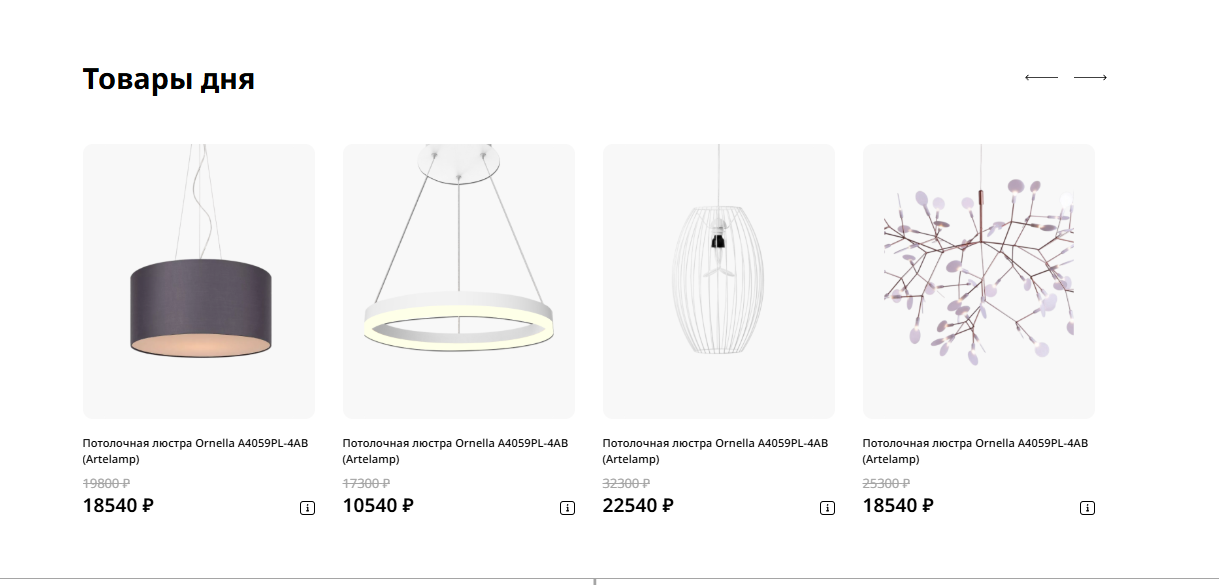The width and height of the screenshot is (1219, 585).
Task: Go to previous products with the left arrow
Action: pos(1041,77)
